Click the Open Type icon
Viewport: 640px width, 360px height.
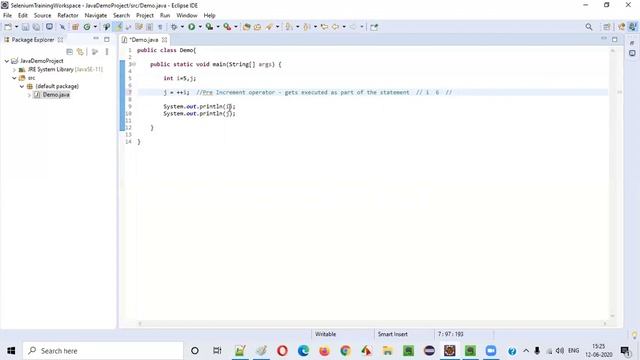point(246,27)
